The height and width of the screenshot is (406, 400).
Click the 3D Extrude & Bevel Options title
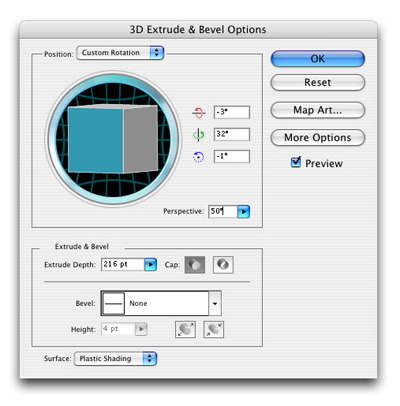click(x=198, y=30)
